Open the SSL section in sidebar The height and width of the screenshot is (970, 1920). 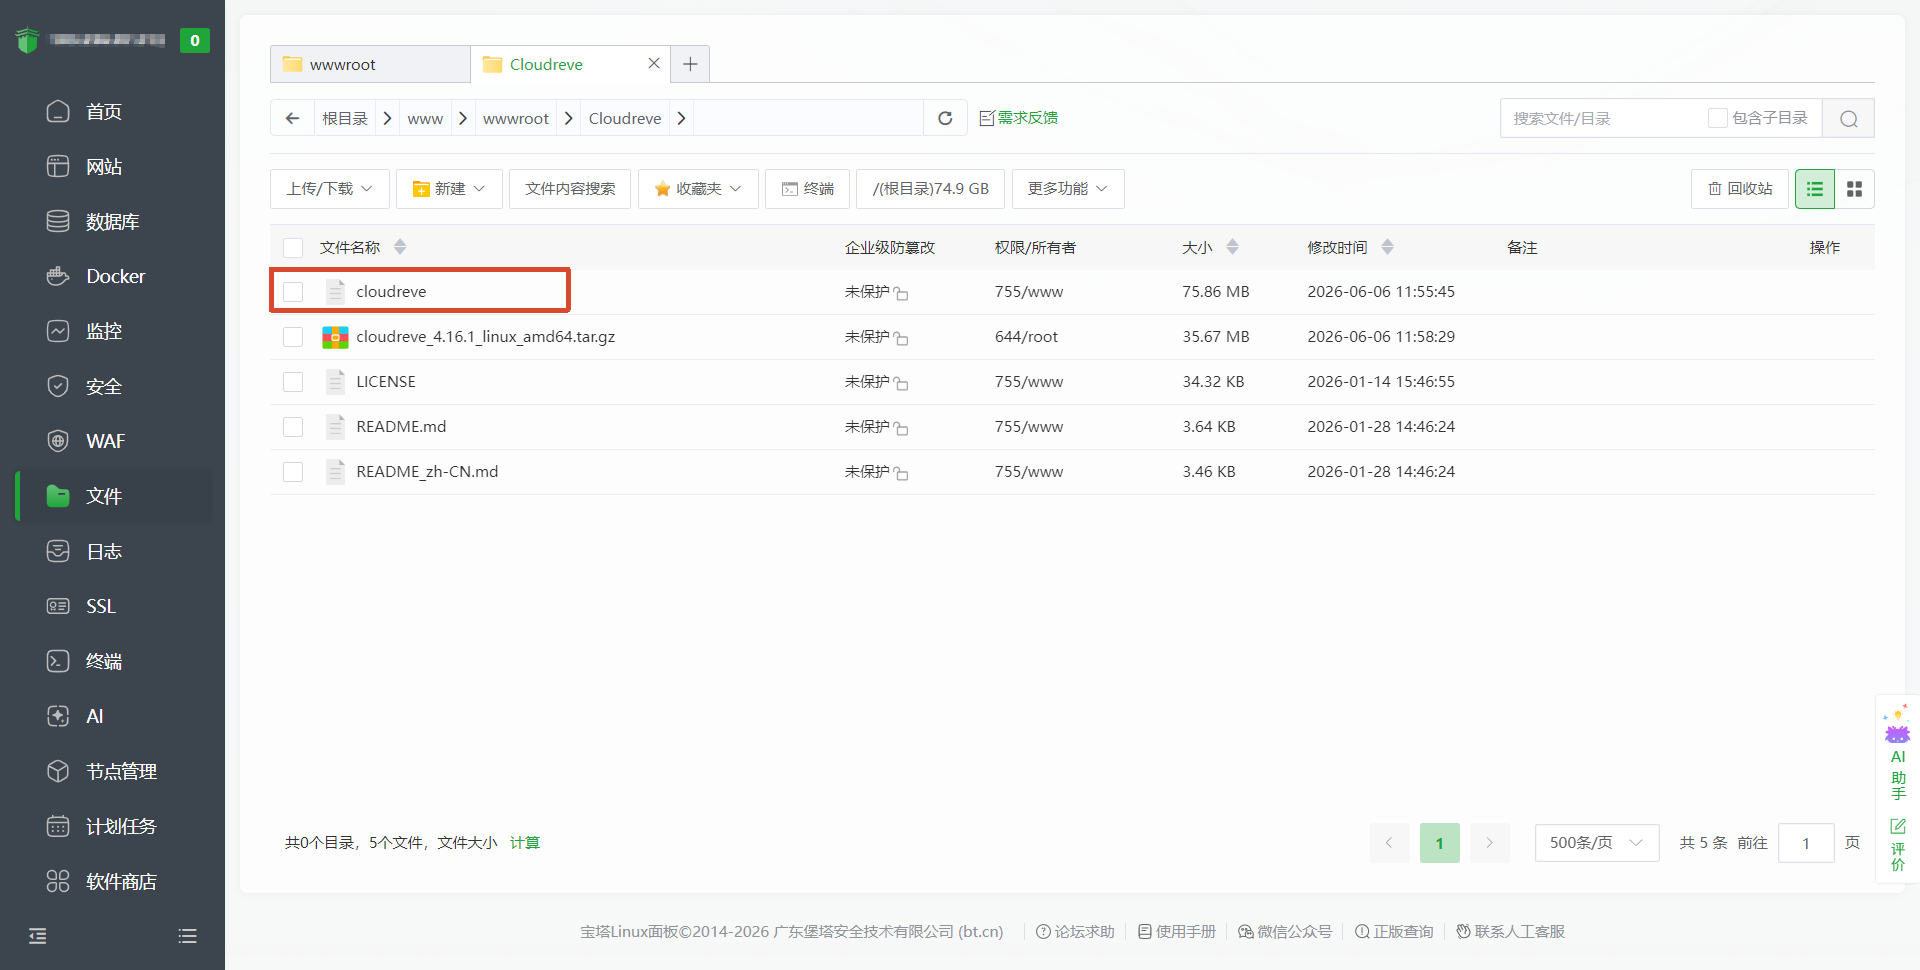(100, 606)
